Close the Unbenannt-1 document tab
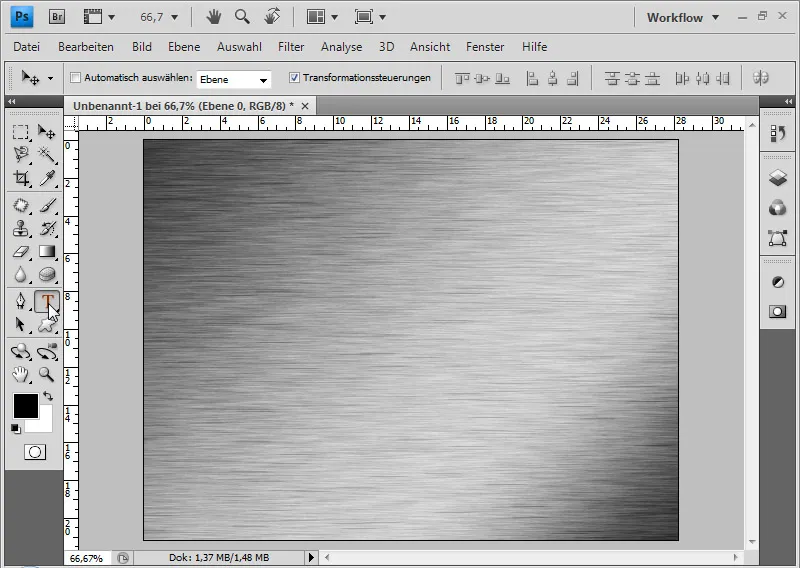Screen dimensions: 800x568 click(305, 106)
